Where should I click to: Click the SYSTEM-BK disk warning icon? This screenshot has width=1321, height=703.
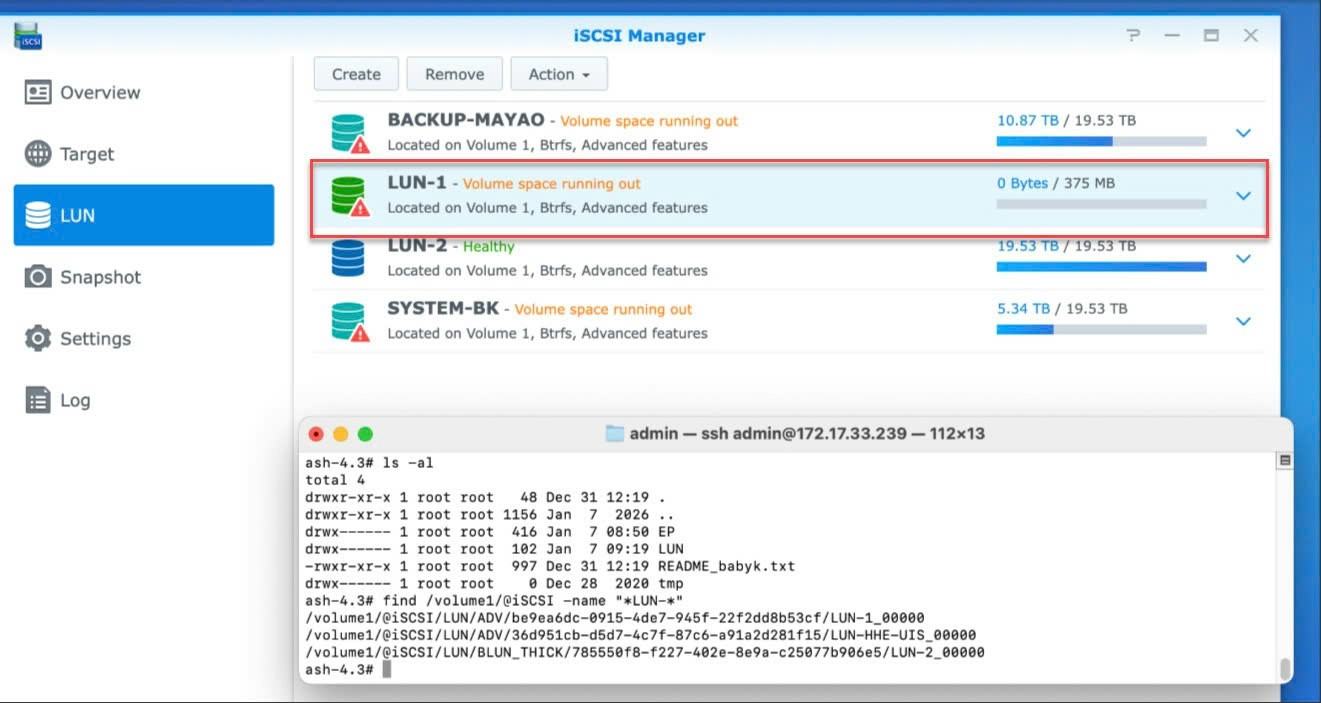[x=350, y=321]
